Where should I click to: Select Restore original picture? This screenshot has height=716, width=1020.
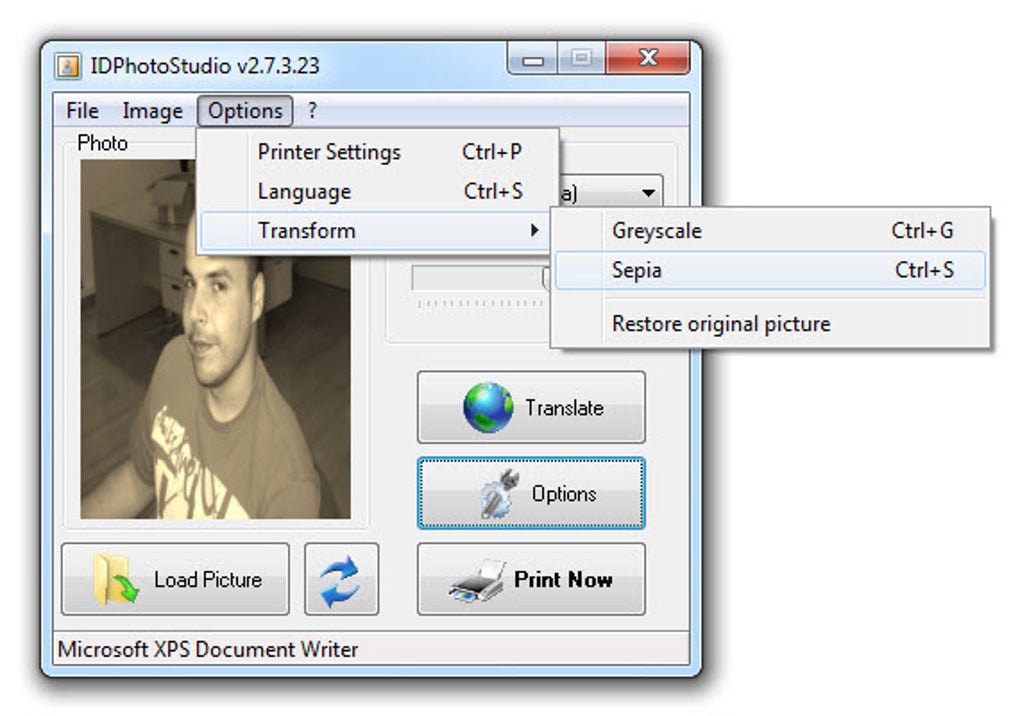[x=770, y=324]
